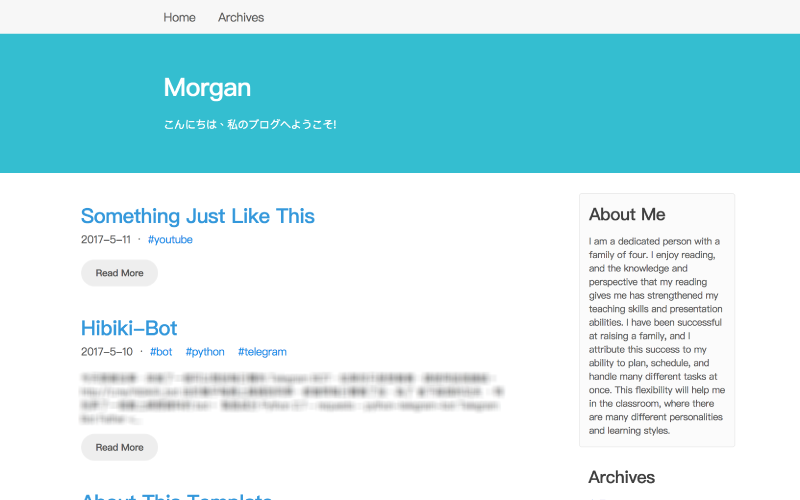The width and height of the screenshot is (800, 500).
Task: Filter posts by the #bot tag
Action: pyautogui.click(x=161, y=352)
